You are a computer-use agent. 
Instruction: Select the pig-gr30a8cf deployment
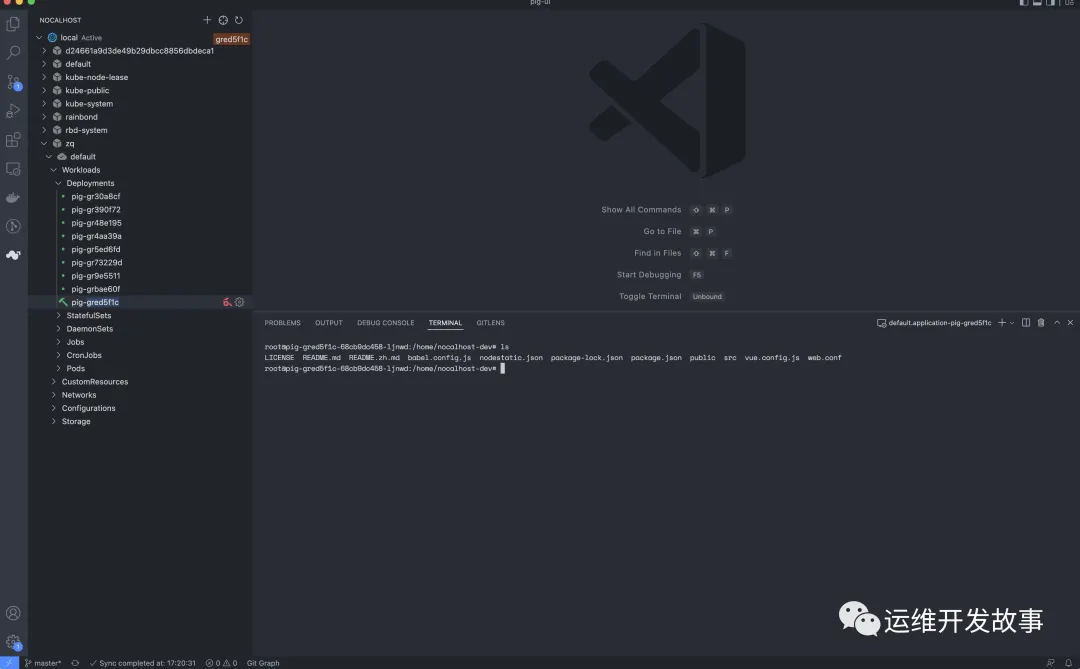pyautogui.click(x=96, y=196)
